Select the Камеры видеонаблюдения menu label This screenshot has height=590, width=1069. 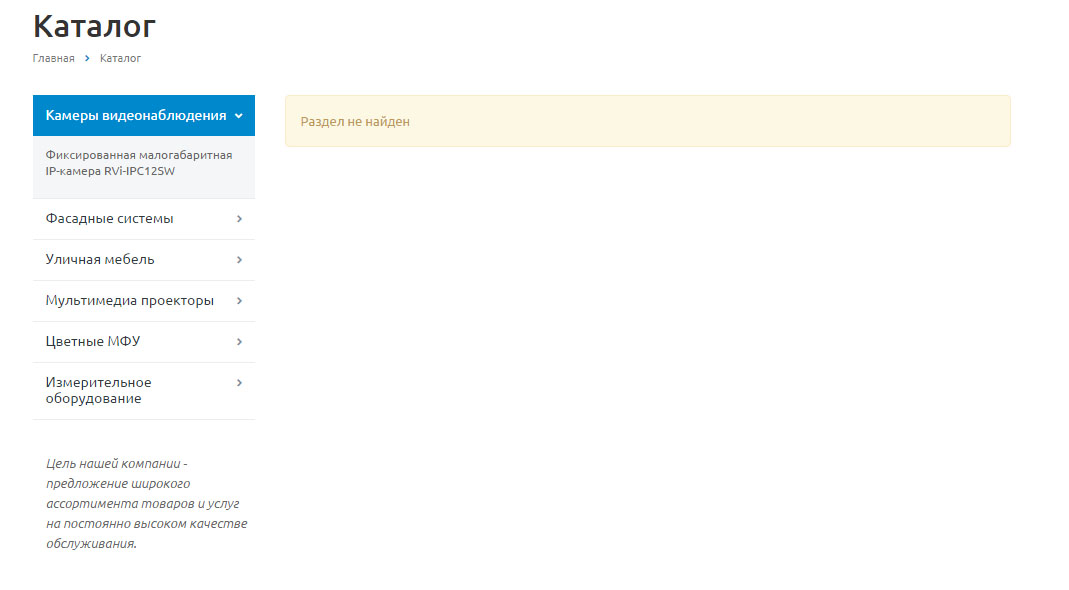[136, 116]
